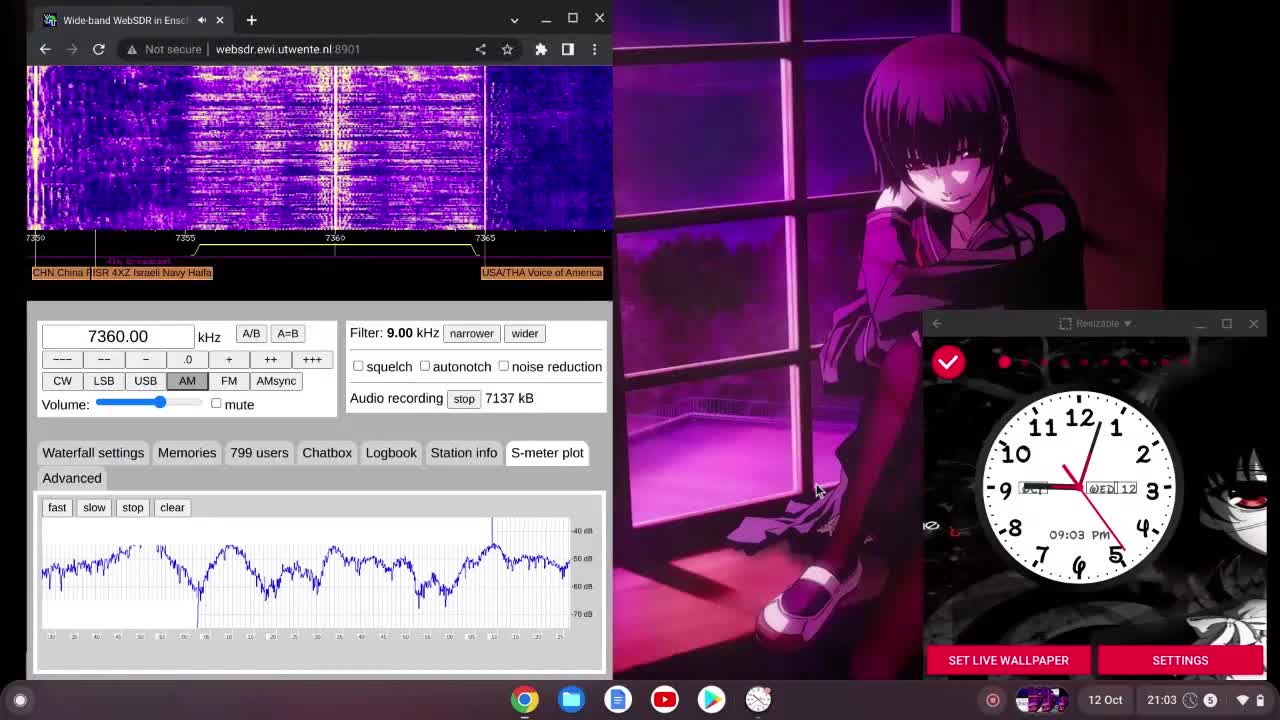Click the A=B button
Viewport: 1280px width, 720px height.
(288, 334)
